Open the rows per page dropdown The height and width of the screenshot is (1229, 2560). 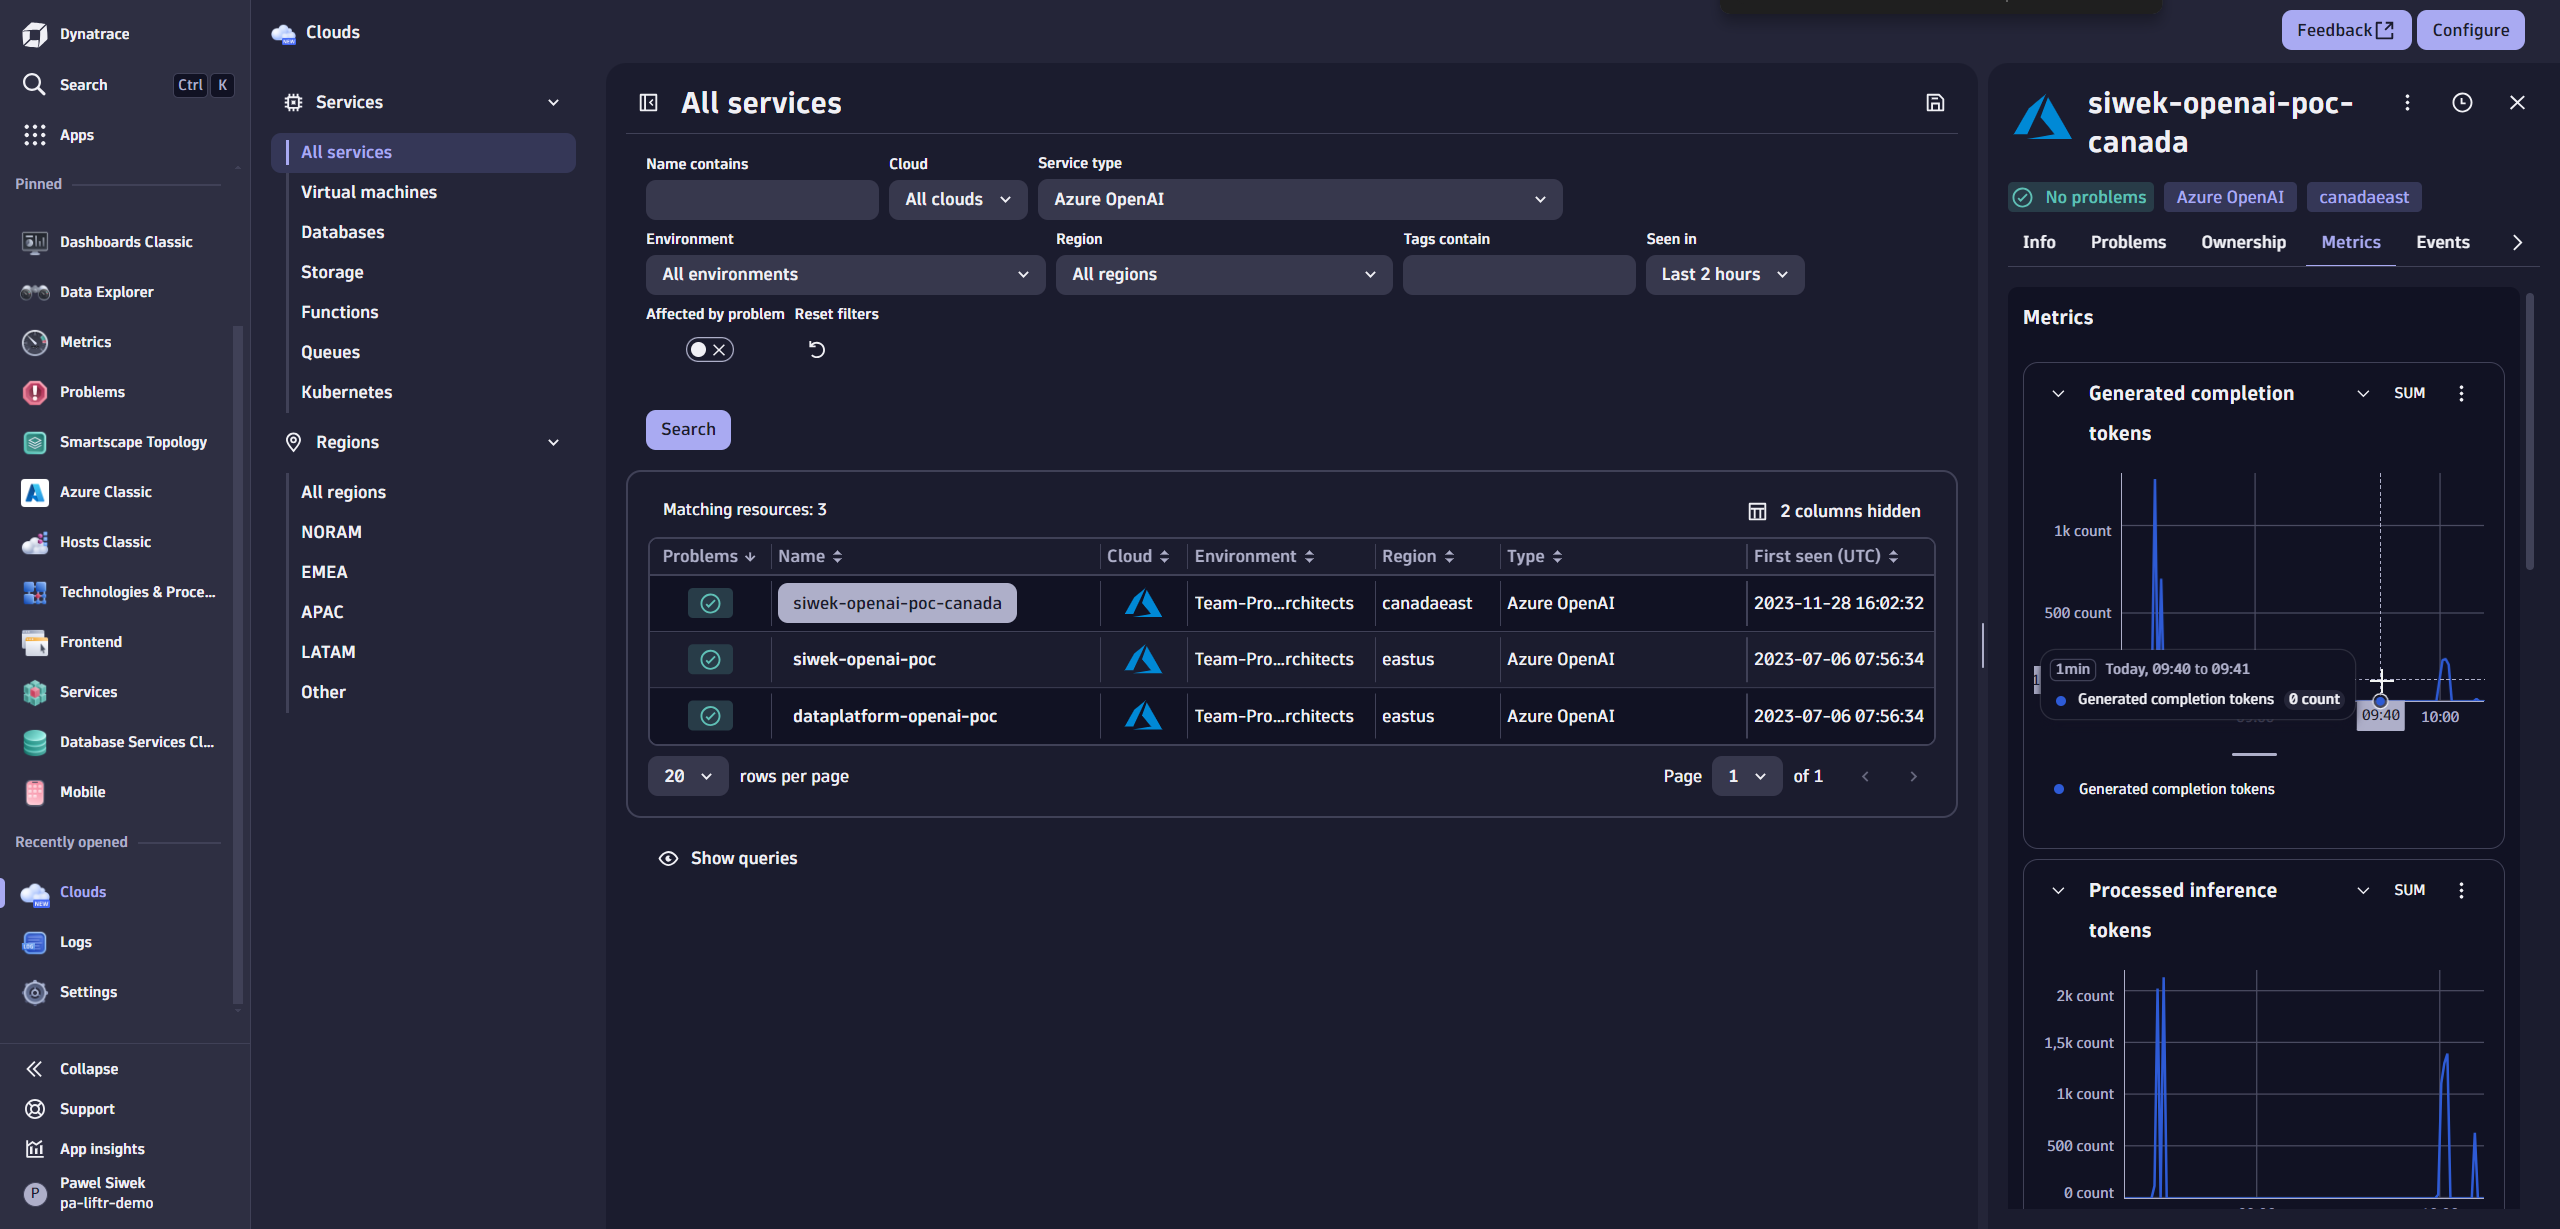(x=687, y=775)
